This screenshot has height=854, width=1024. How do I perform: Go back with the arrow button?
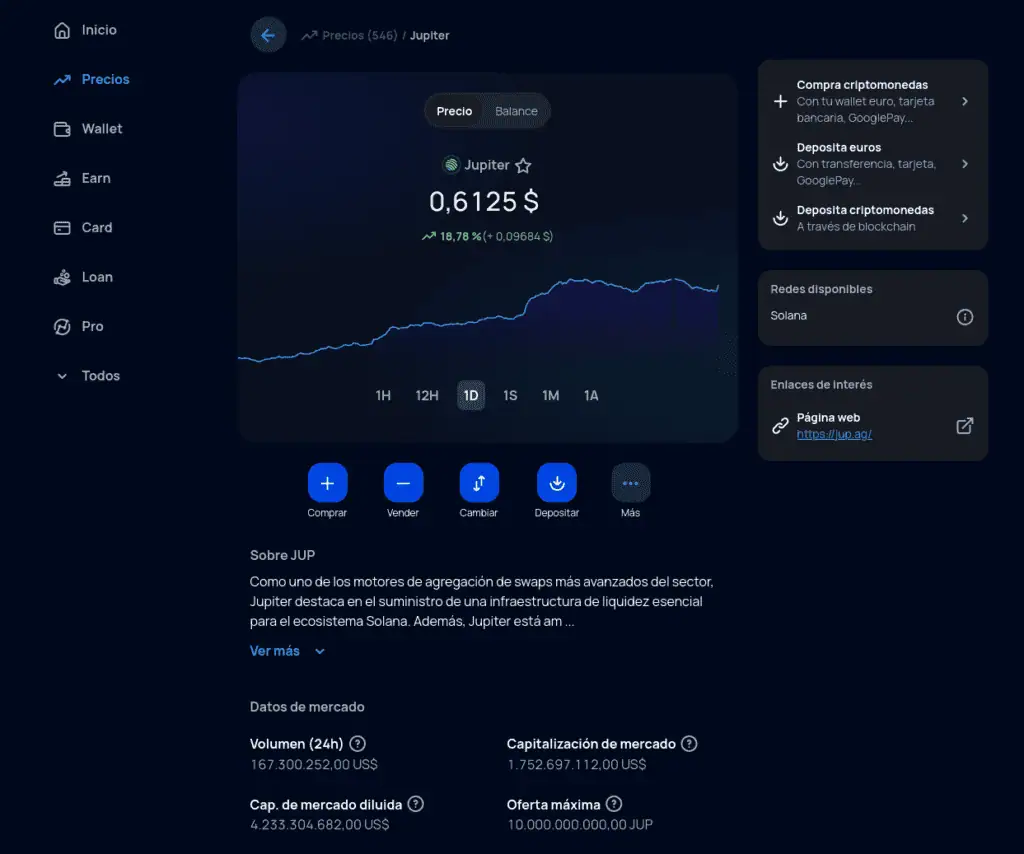pyautogui.click(x=268, y=35)
